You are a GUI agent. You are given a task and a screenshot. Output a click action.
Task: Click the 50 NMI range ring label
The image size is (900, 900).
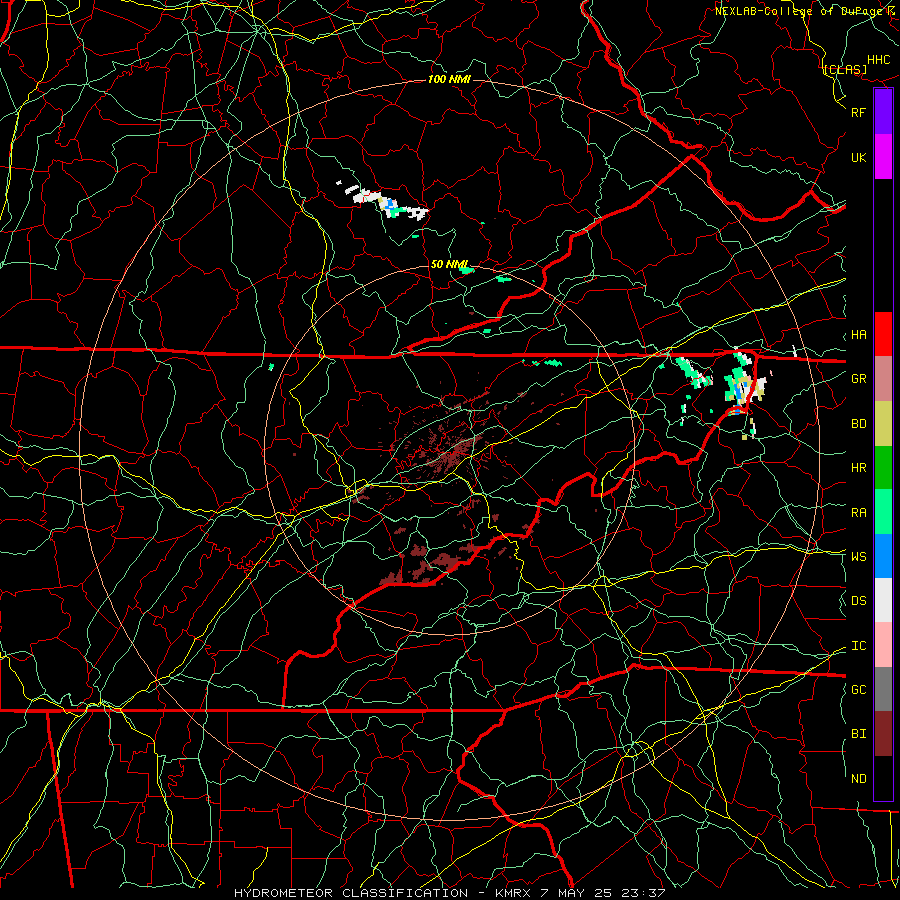pyautogui.click(x=449, y=265)
